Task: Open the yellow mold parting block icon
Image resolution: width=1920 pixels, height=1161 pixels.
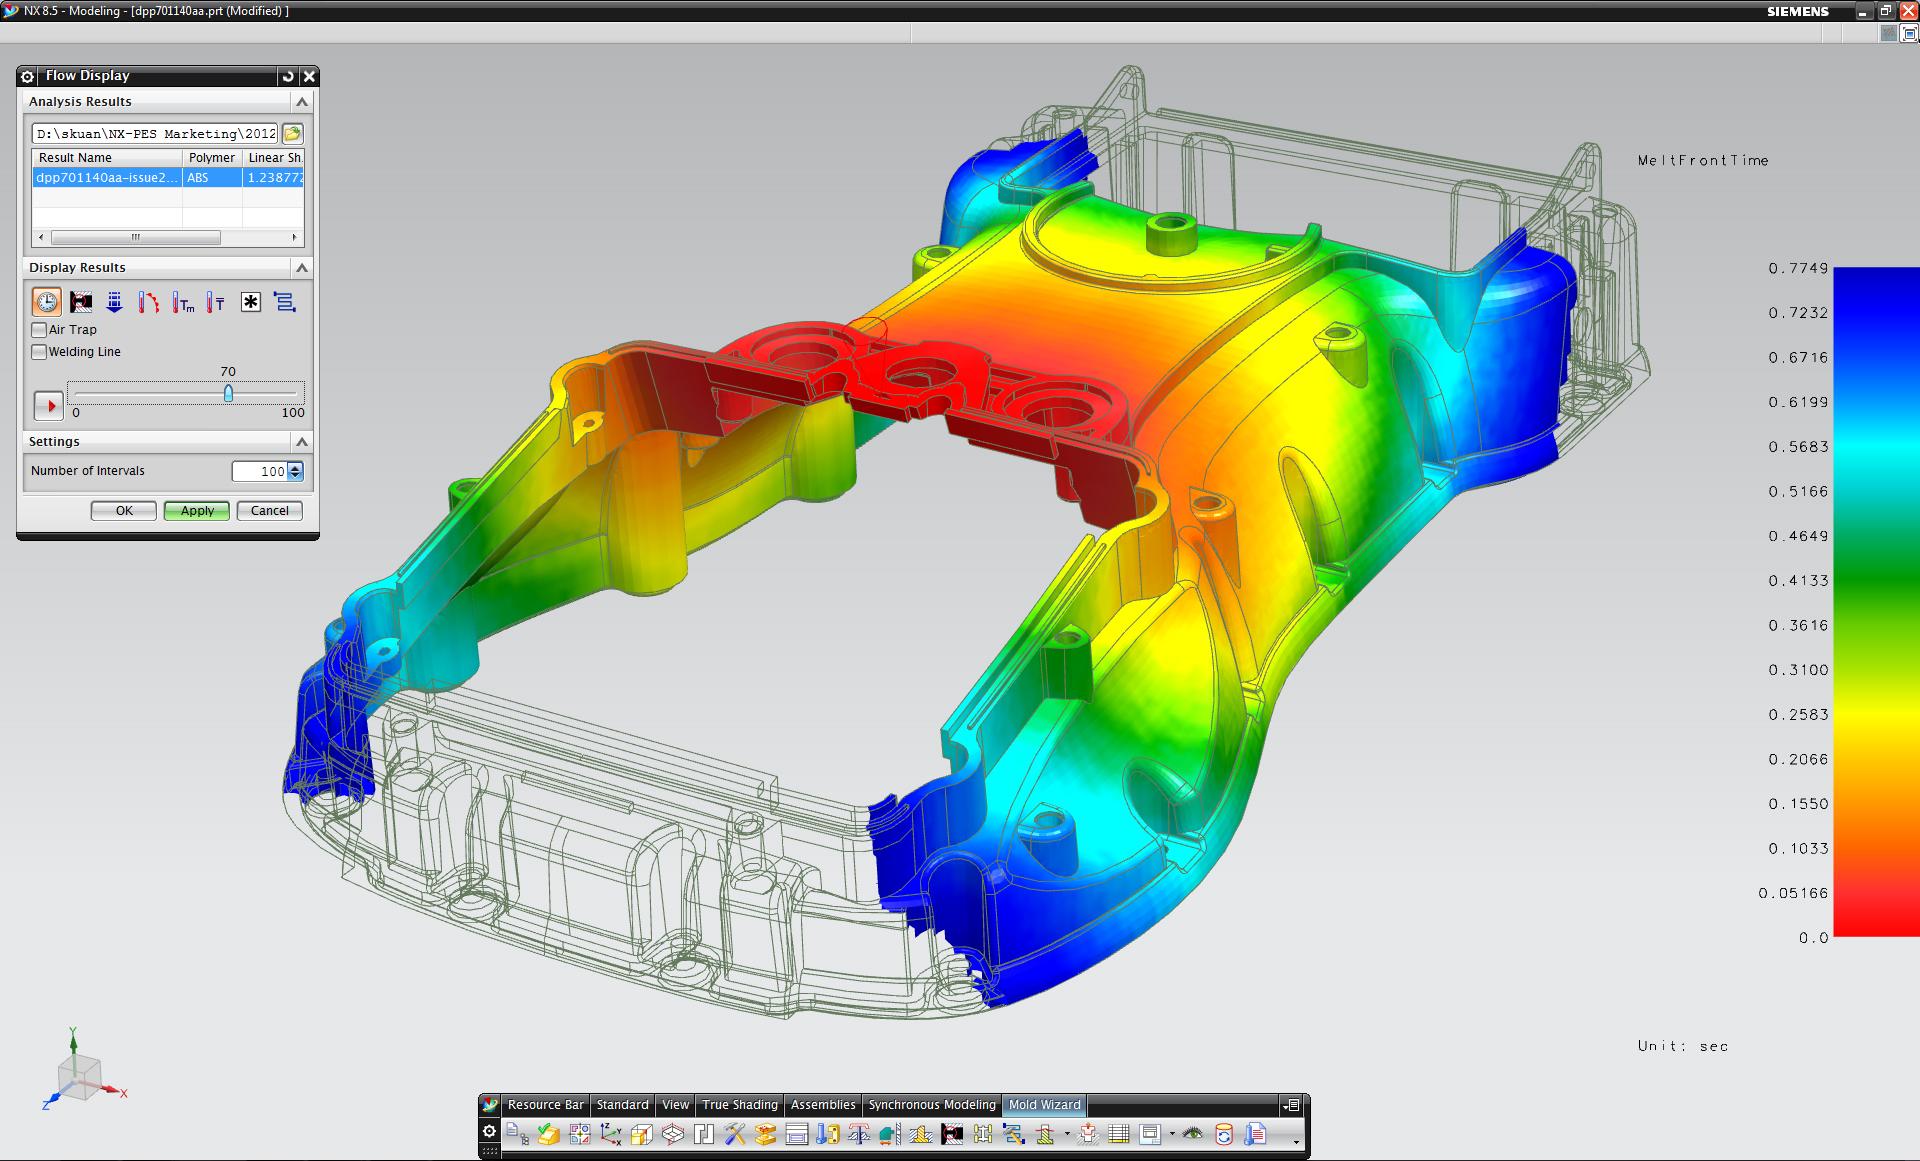Action: 765,1134
